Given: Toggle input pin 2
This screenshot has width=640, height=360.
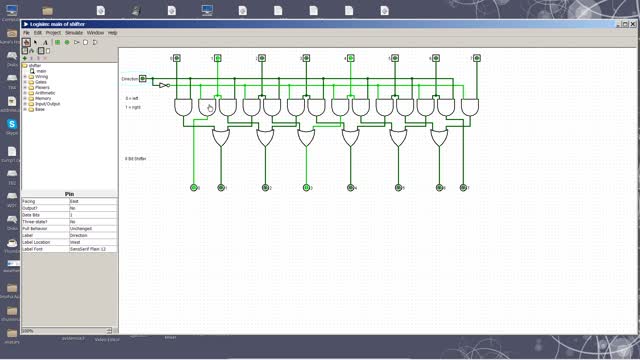Looking at the screenshot, I should pos(262,58).
